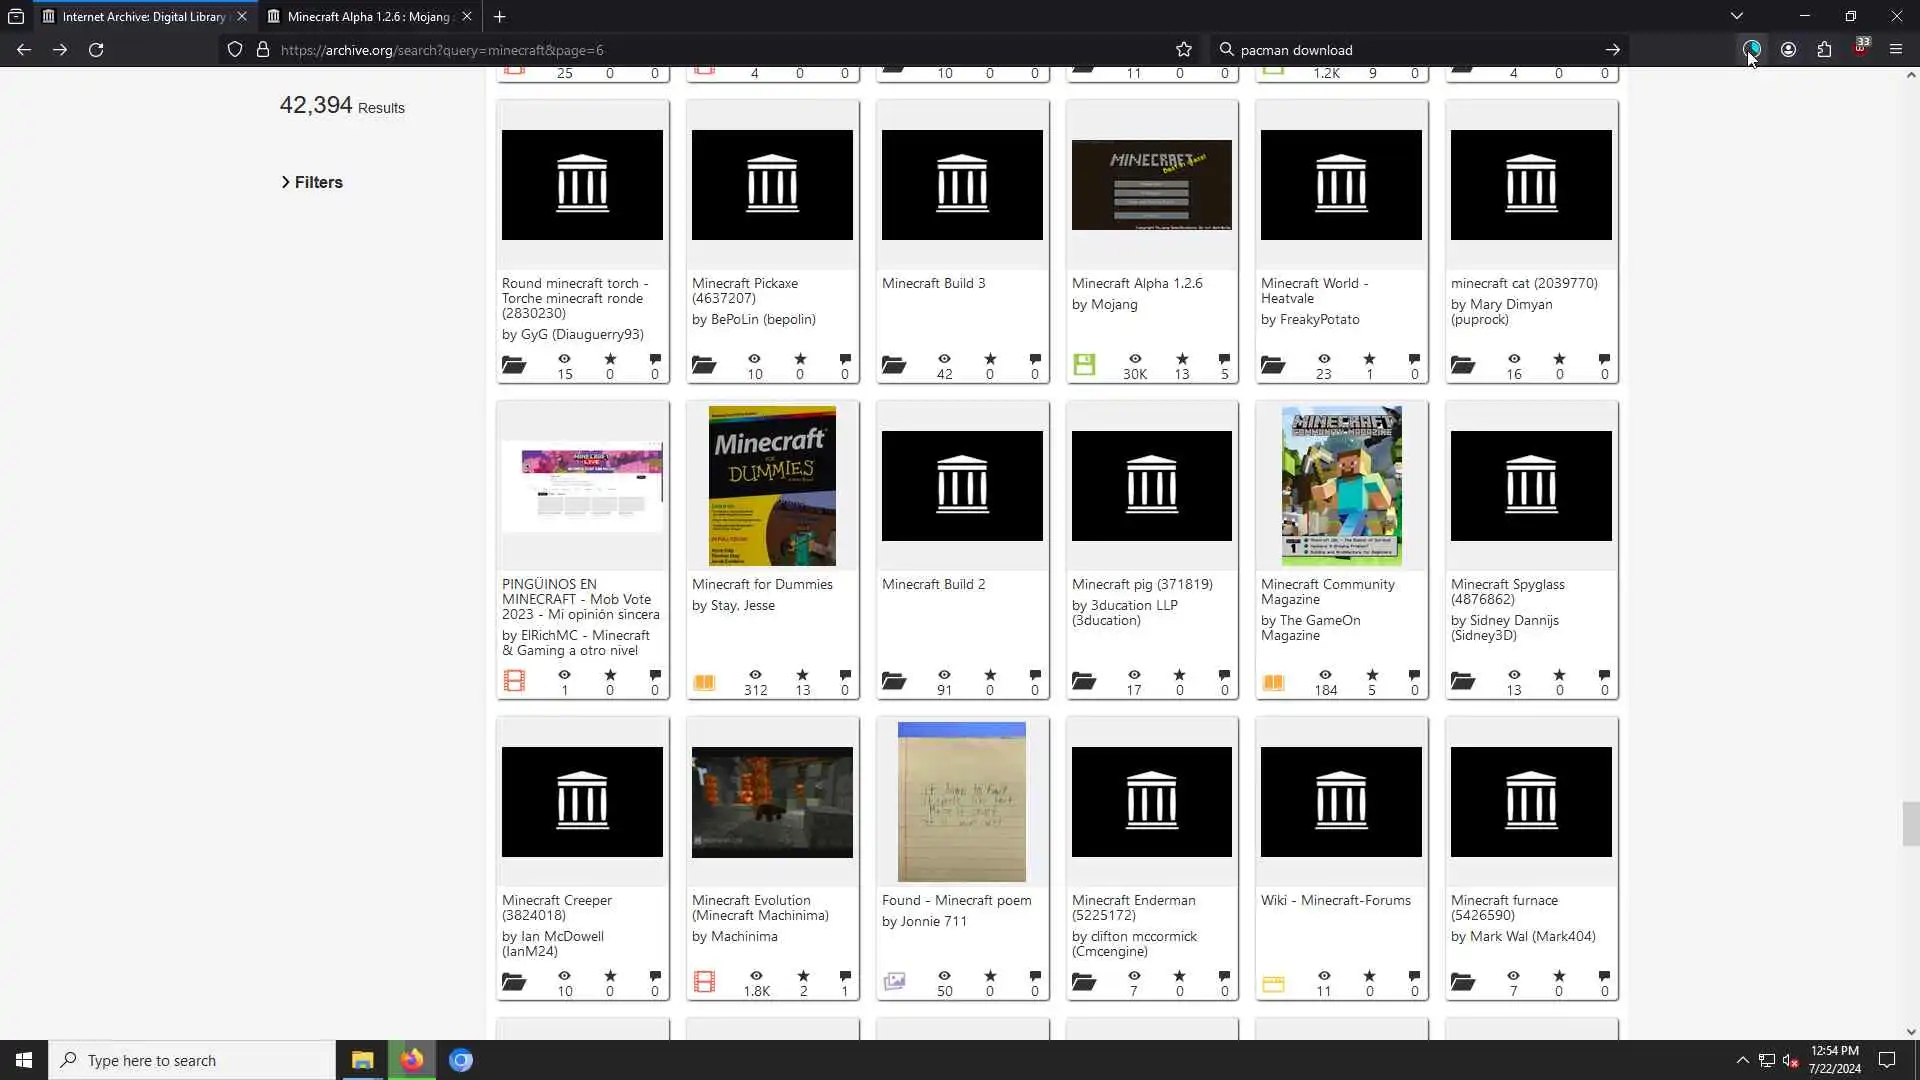Expand the Filters section
Screen dimensions: 1920x1080
(312, 182)
